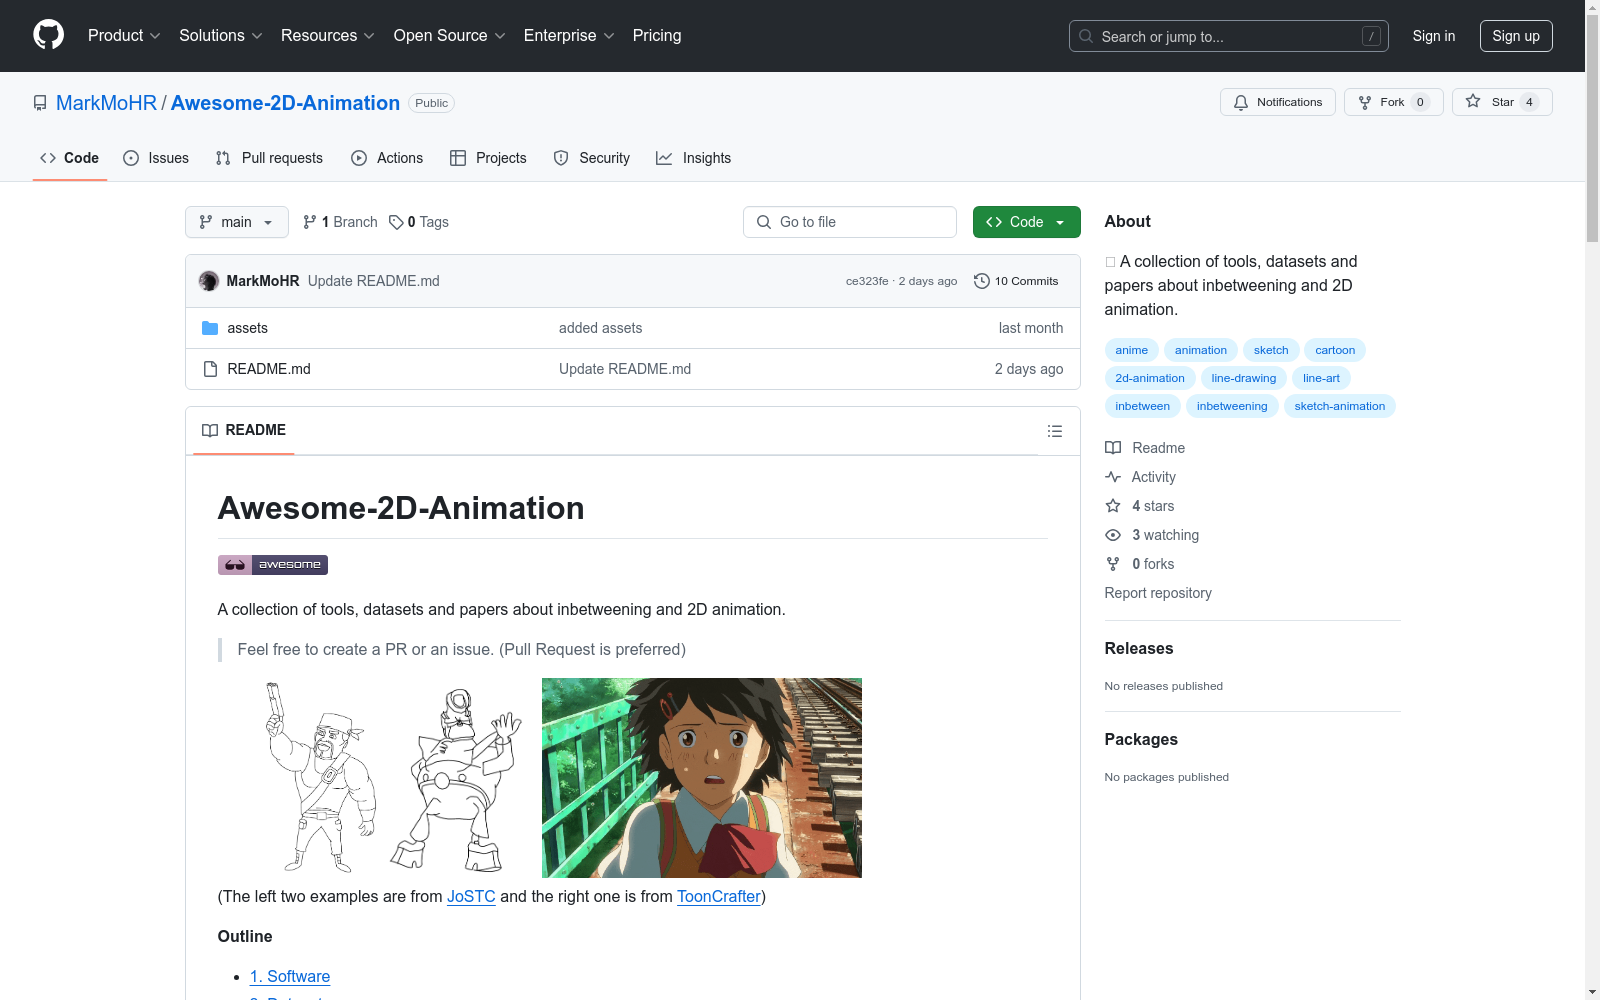Click the MarkMoHR avatar in commit row

click(209, 281)
